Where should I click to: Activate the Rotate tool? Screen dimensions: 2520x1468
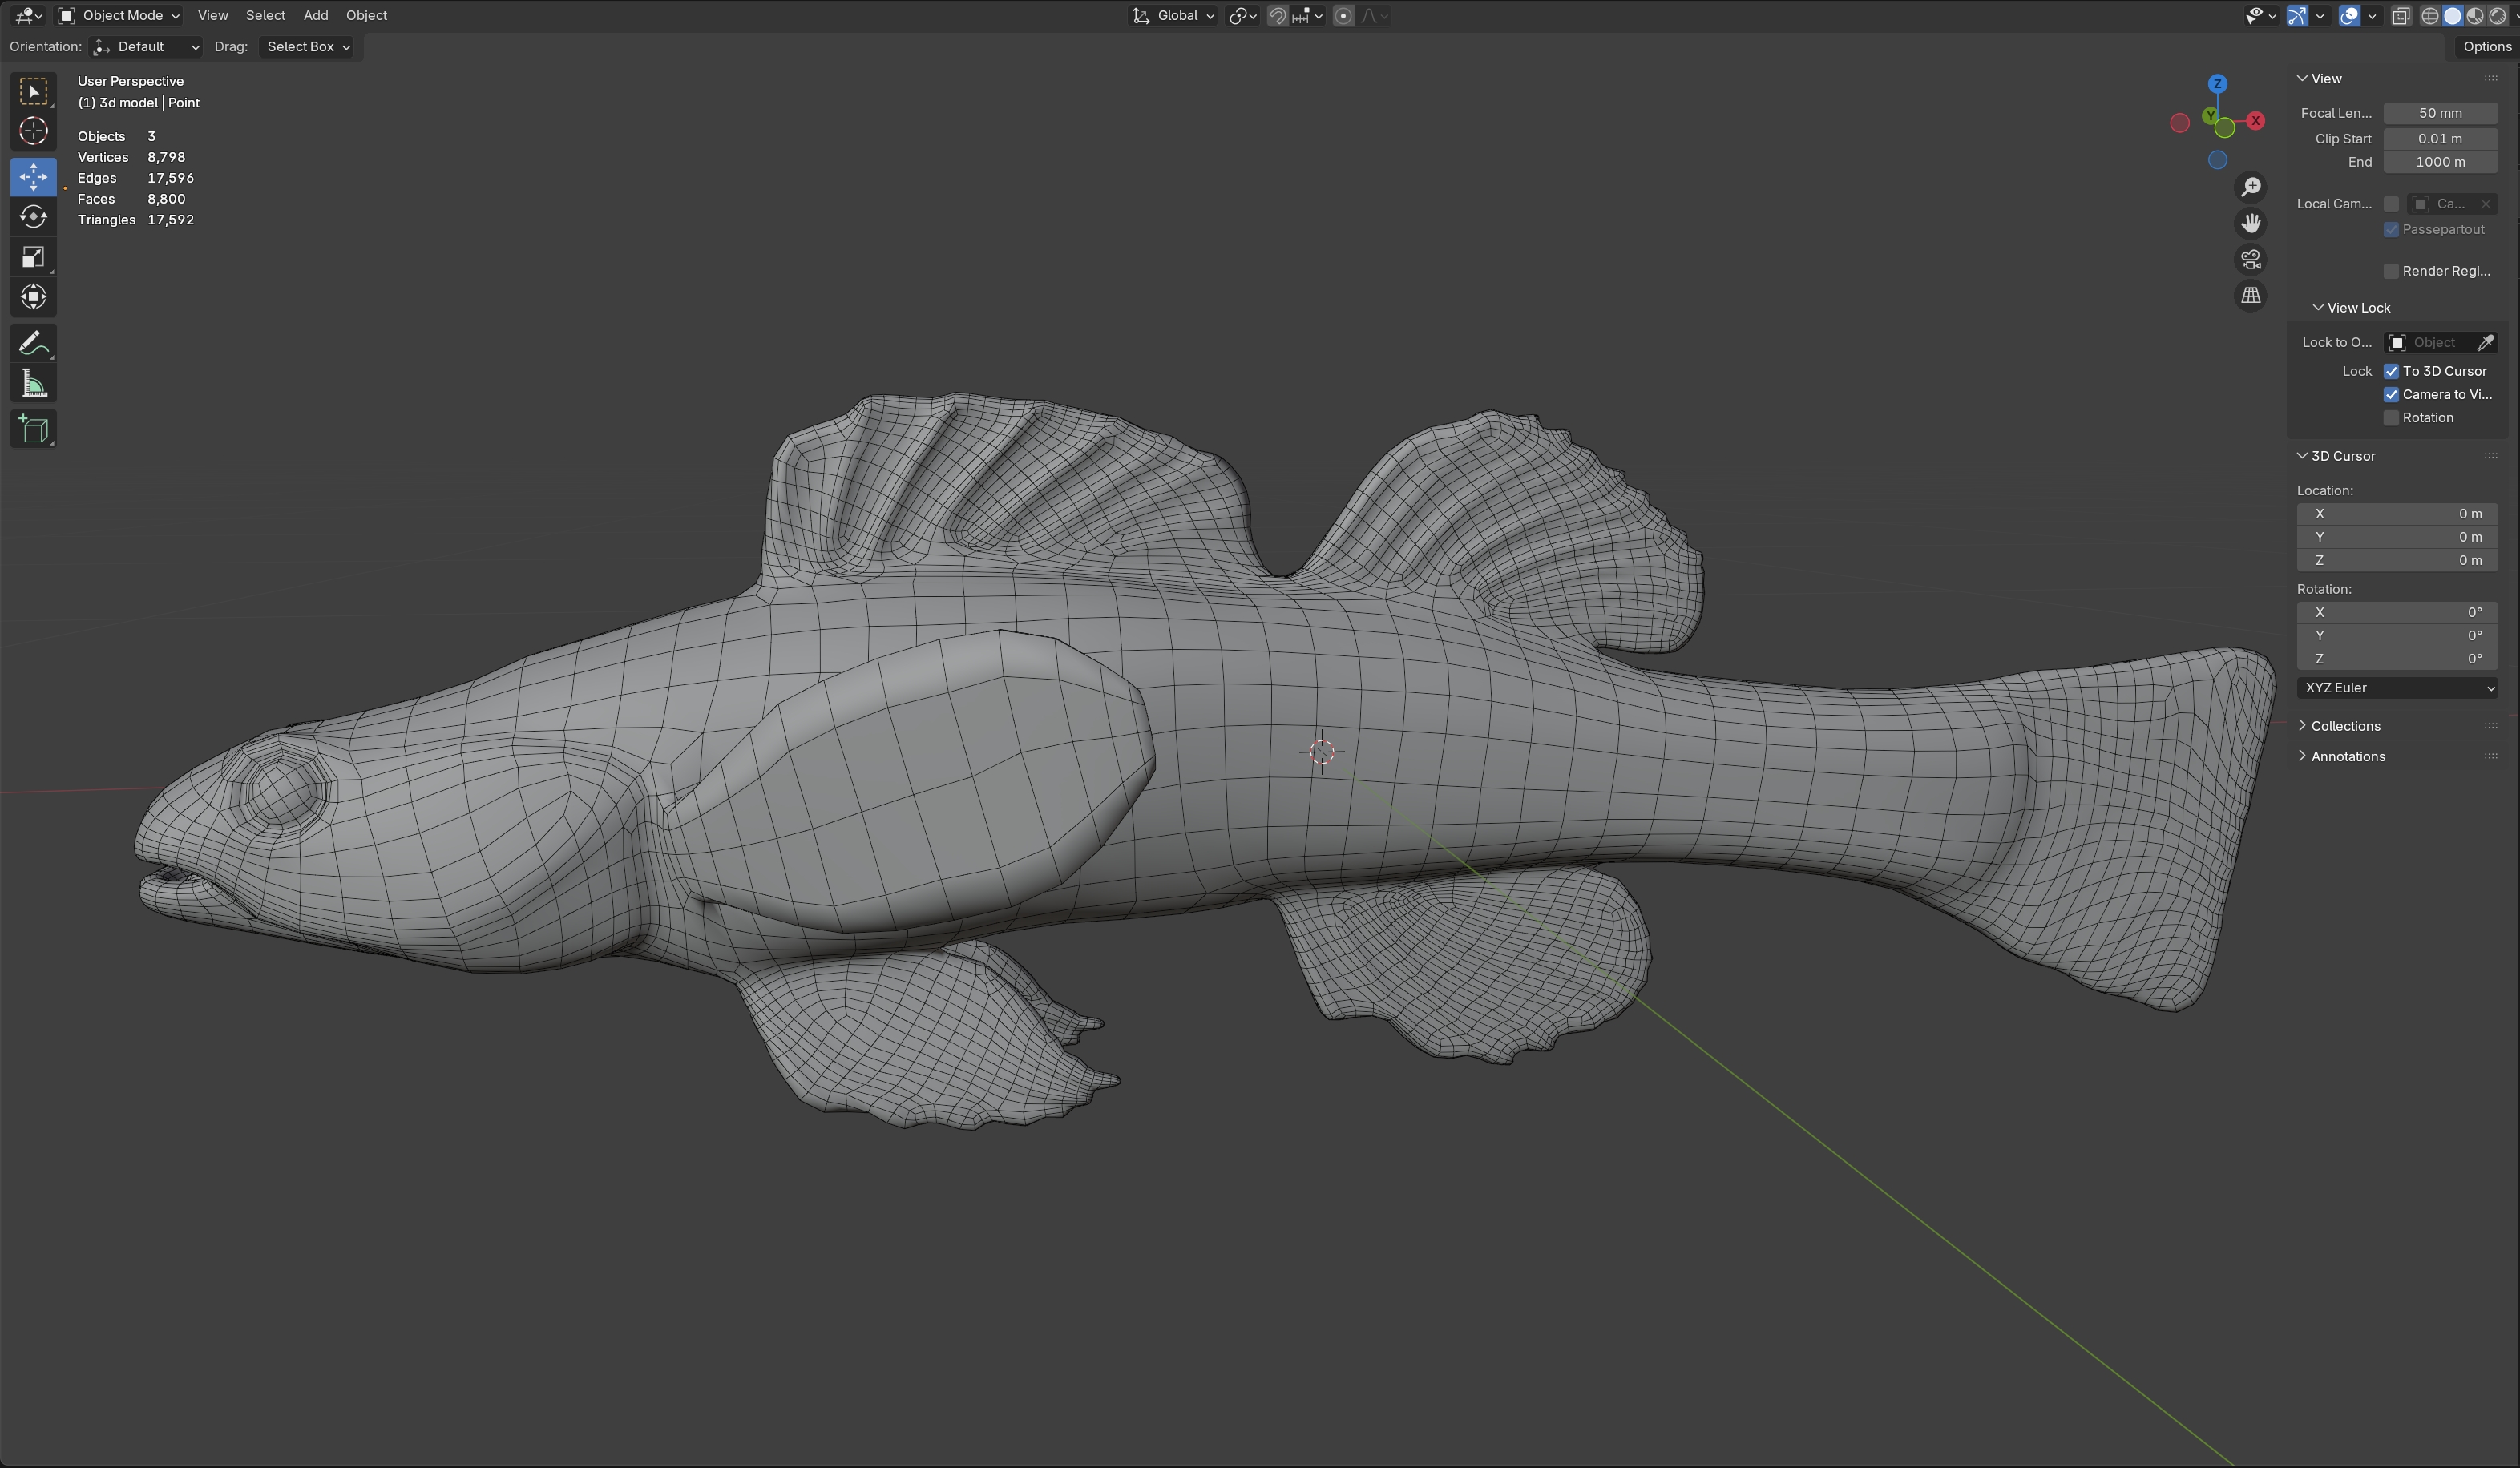click(33, 217)
